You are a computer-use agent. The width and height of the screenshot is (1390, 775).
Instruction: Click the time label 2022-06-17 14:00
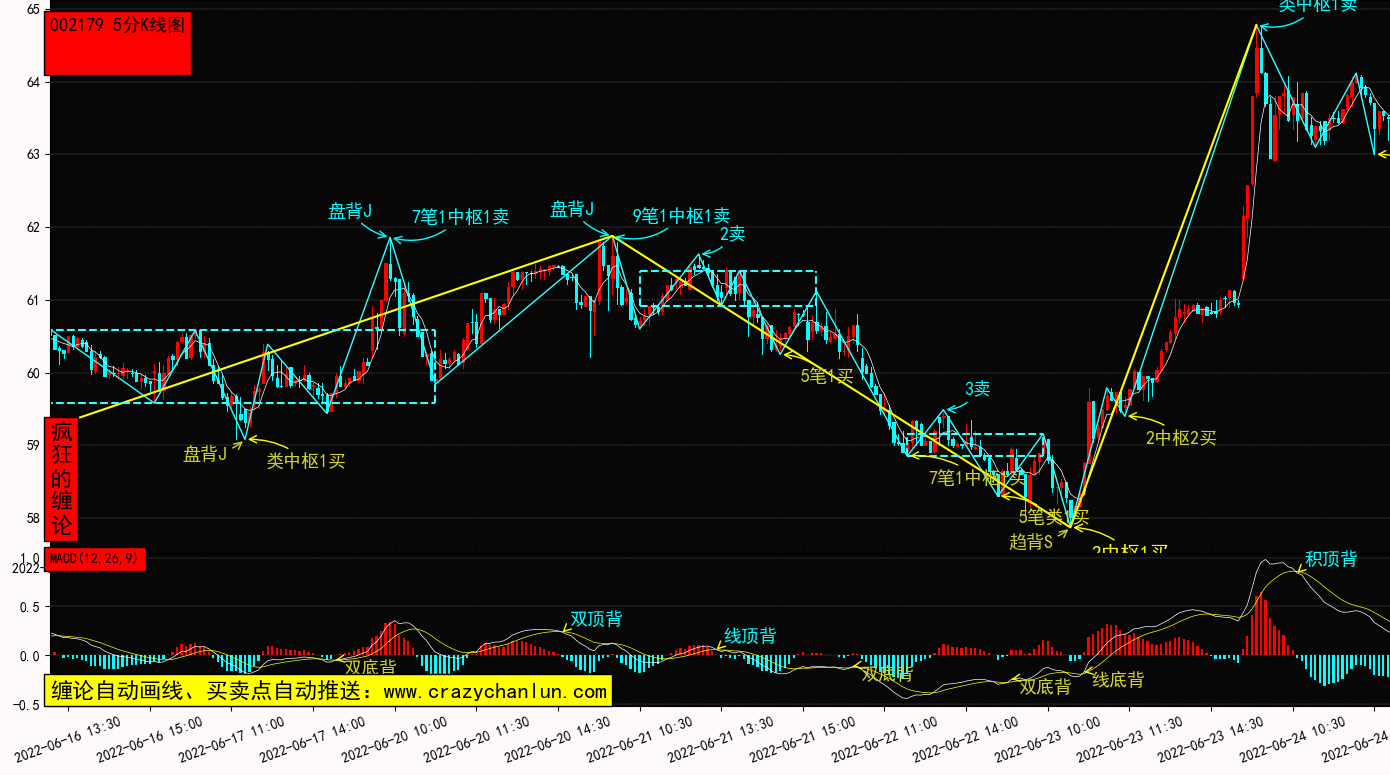tap(312, 738)
